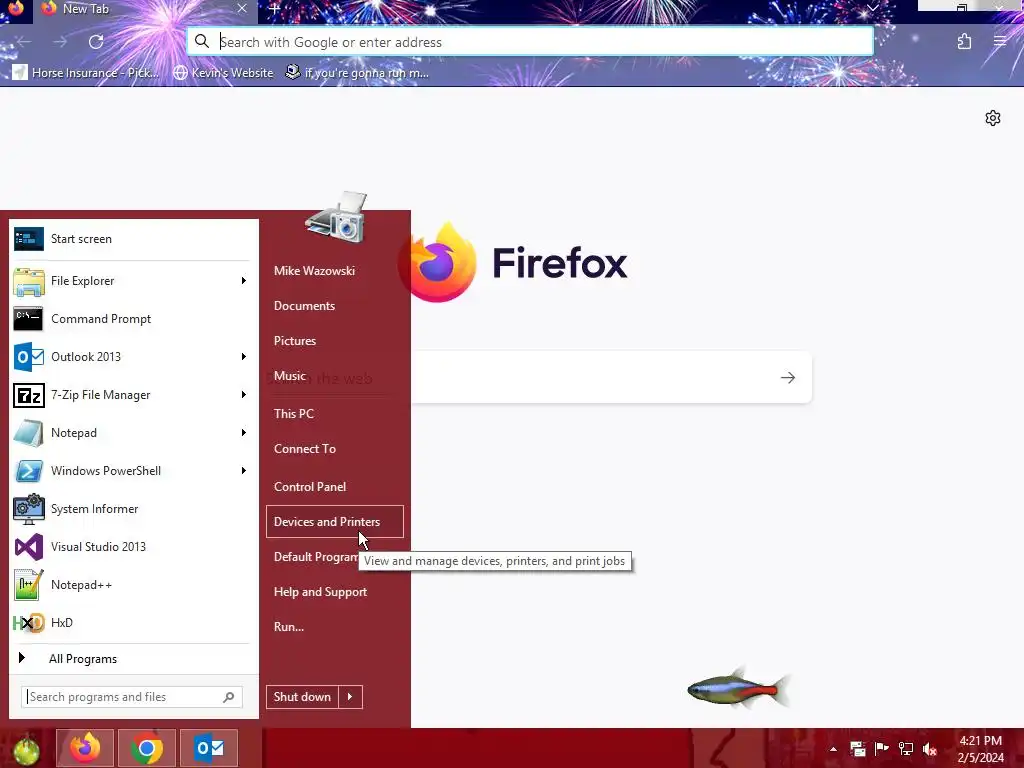Select the New Tab tab

[x=145, y=10]
